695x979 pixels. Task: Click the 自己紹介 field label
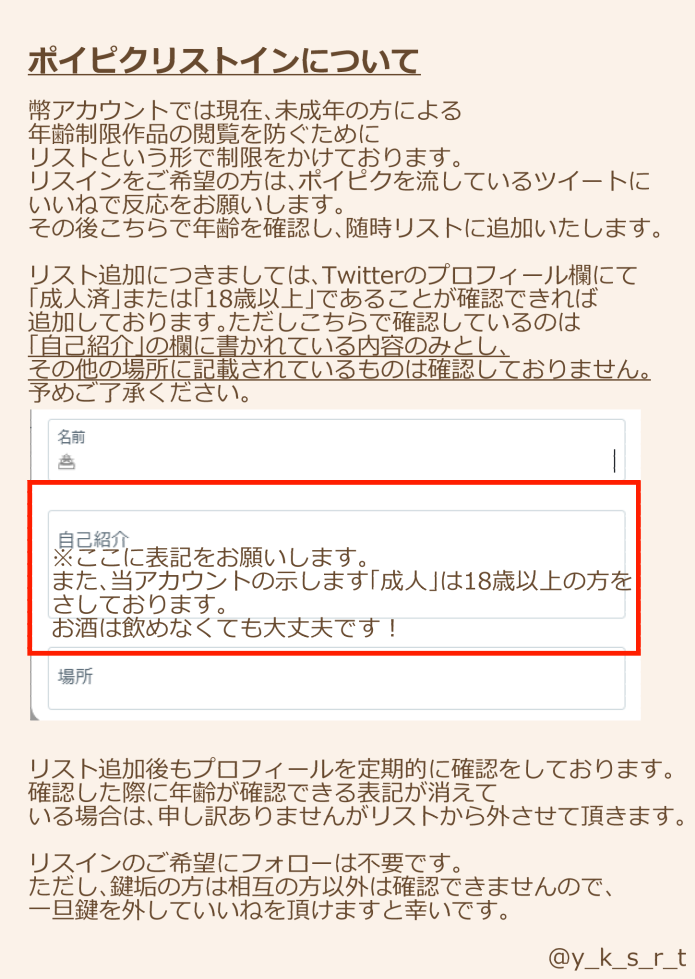[93, 539]
